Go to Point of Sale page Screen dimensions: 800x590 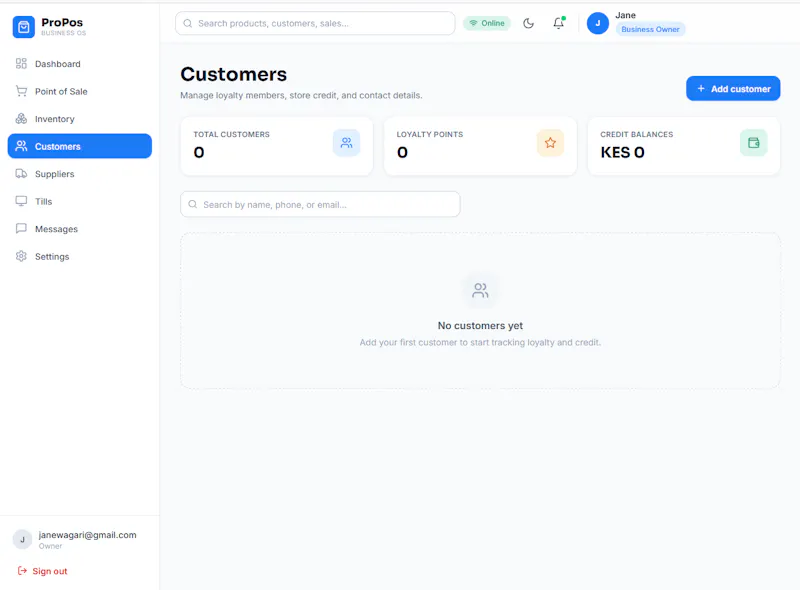pos(80,91)
